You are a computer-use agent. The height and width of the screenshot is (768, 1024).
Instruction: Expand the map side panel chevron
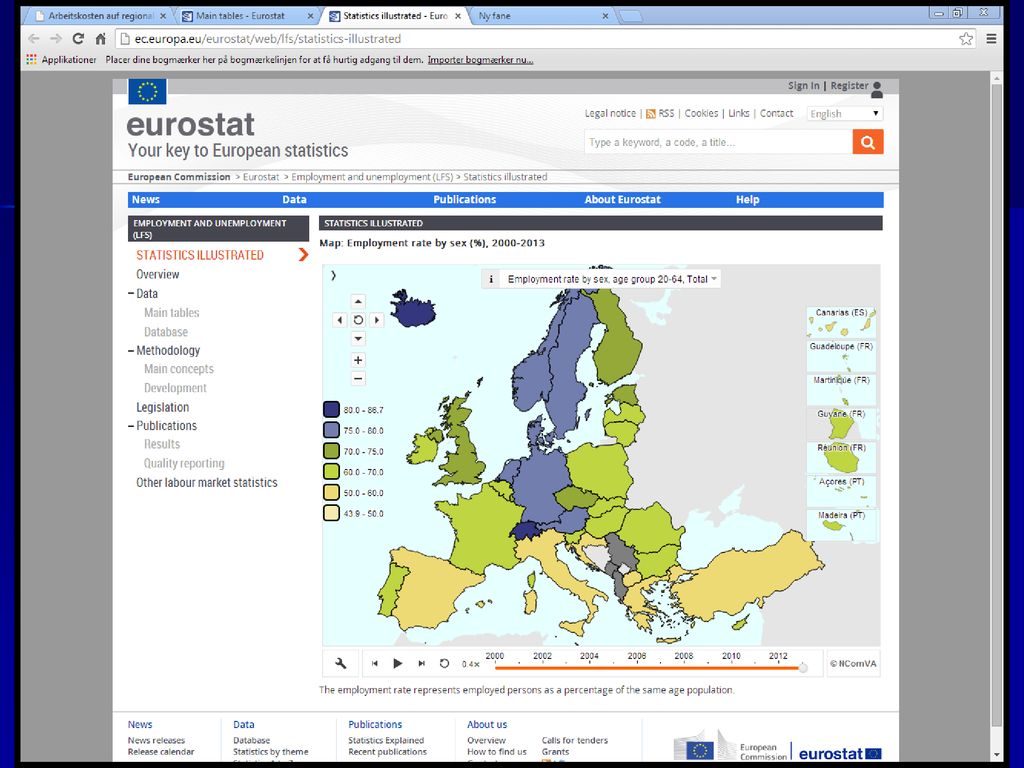(333, 276)
